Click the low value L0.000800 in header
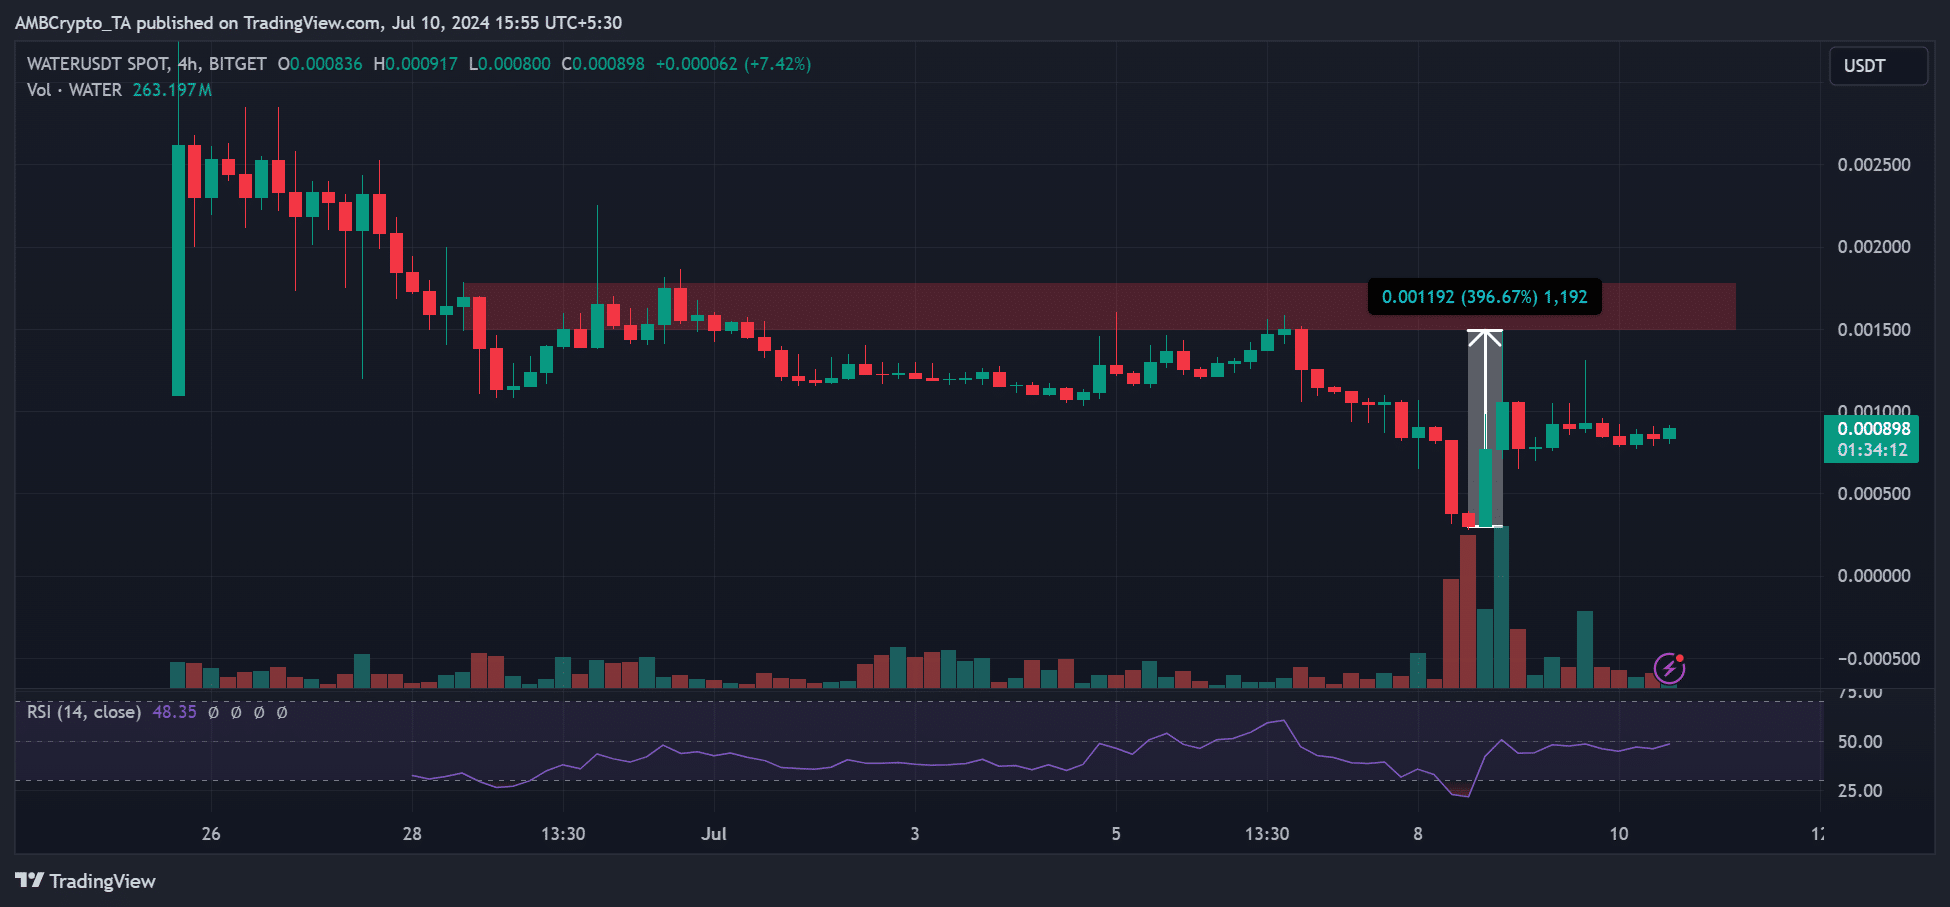Image resolution: width=1950 pixels, height=907 pixels. [509, 64]
